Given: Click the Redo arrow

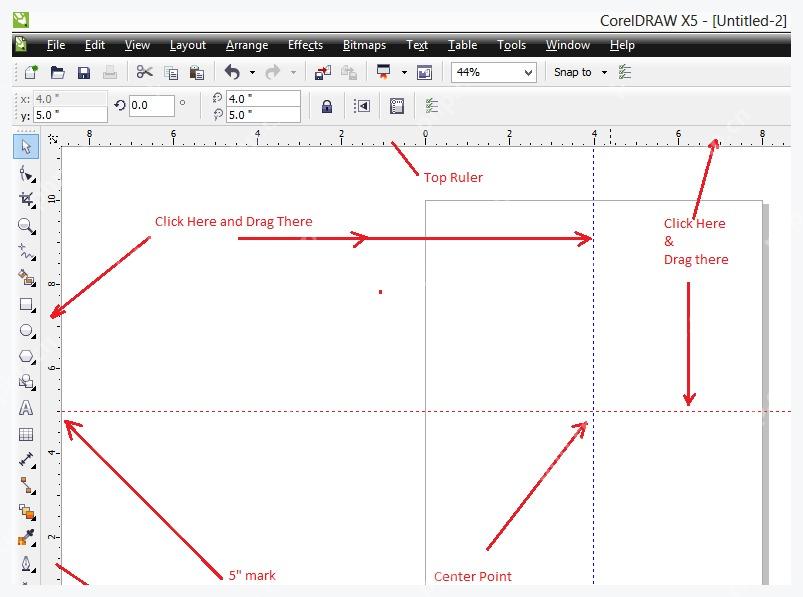Looking at the screenshot, I should click(273, 72).
